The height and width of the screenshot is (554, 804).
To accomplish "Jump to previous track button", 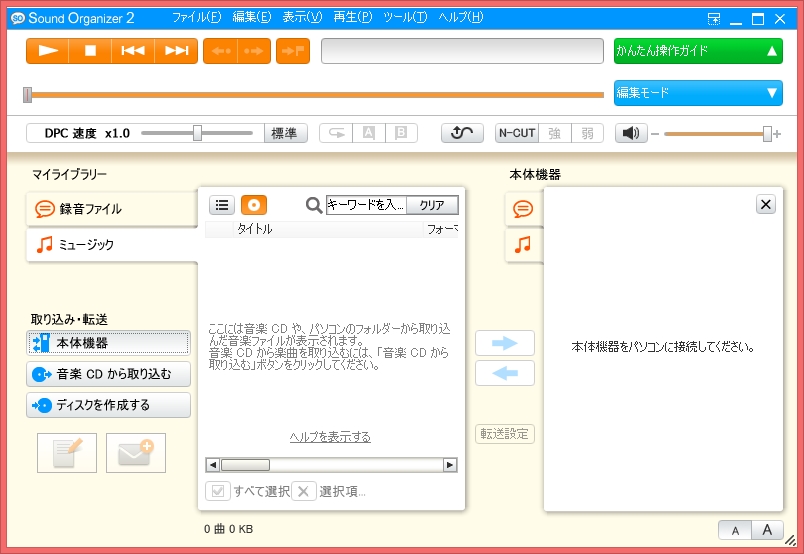I will 133,51.
